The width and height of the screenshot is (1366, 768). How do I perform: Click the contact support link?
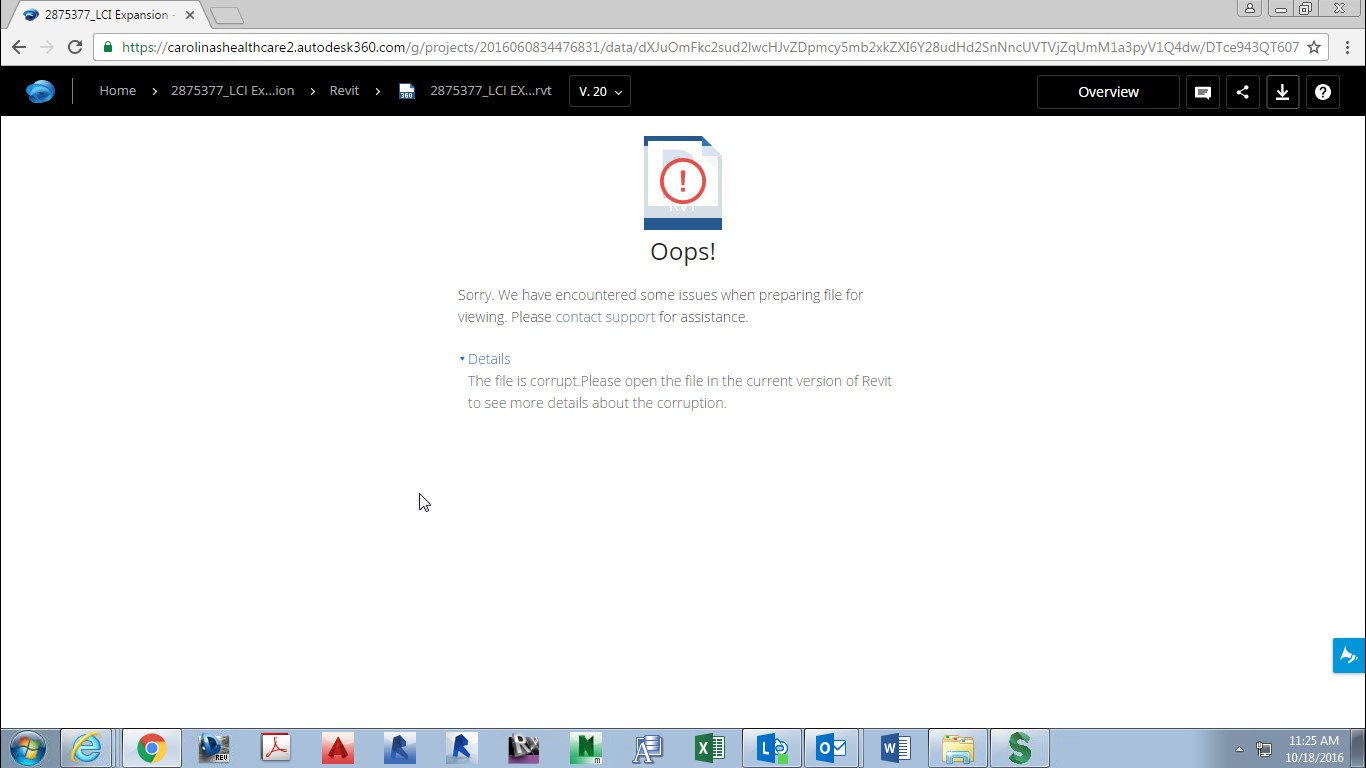coord(605,317)
